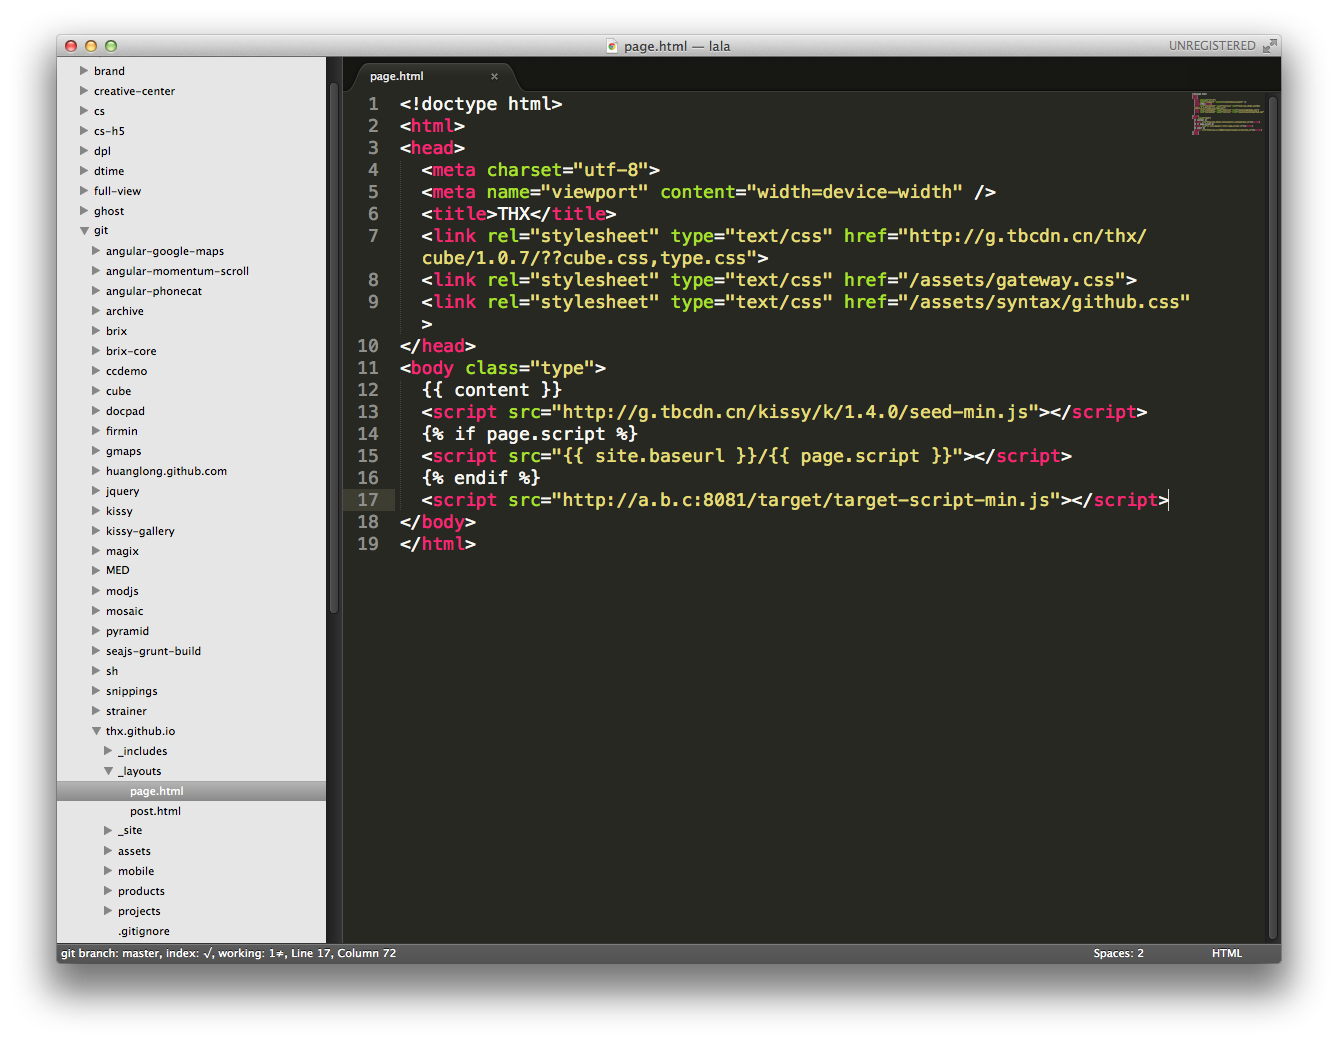Click the huanglong.github.com folder
The width and height of the screenshot is (1338, 1042).
click(166, 471)
